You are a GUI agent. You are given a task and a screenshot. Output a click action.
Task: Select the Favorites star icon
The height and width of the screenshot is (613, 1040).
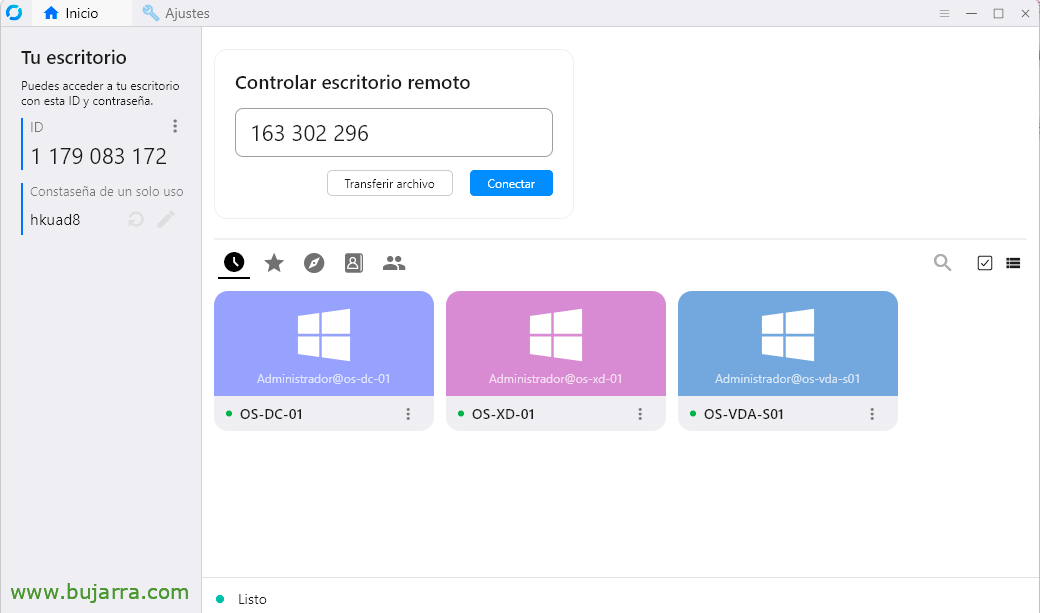pyautogui.click(x=273, y=262)
